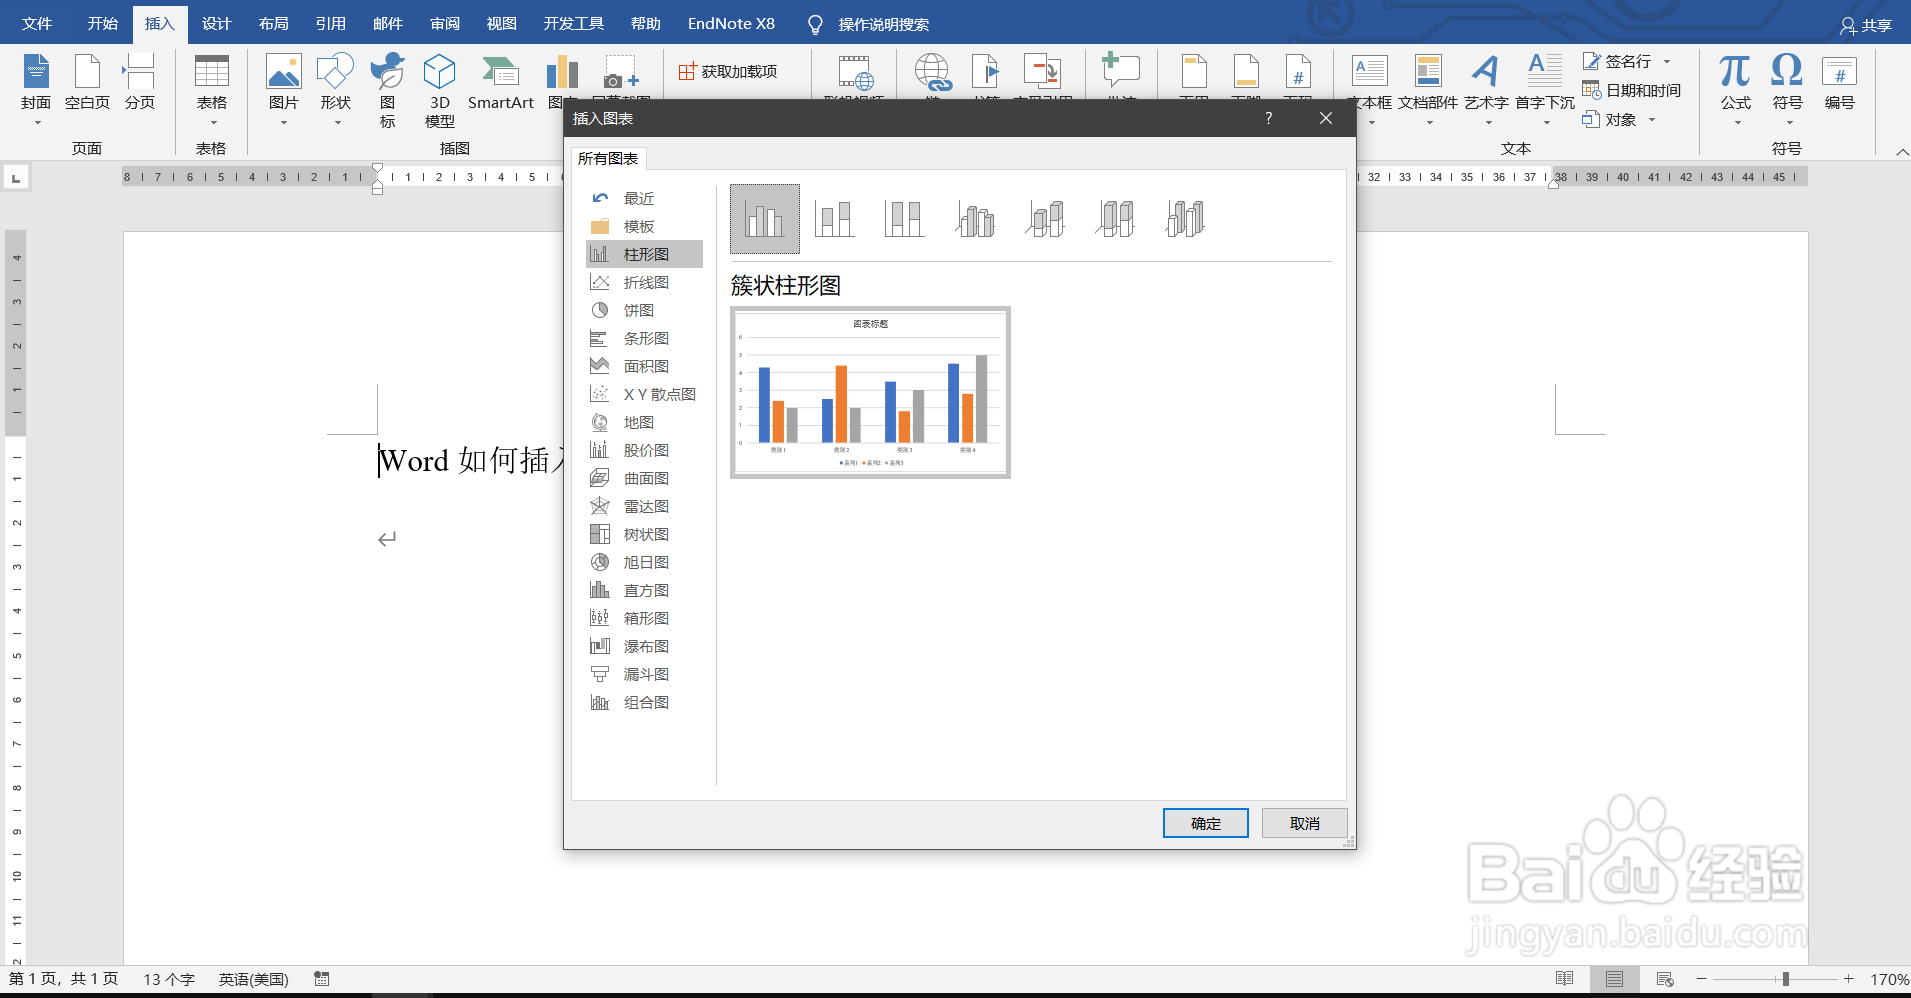Select the 3-D 100% stacked column subtype

pyautogui.click(x=1115, y=219)
